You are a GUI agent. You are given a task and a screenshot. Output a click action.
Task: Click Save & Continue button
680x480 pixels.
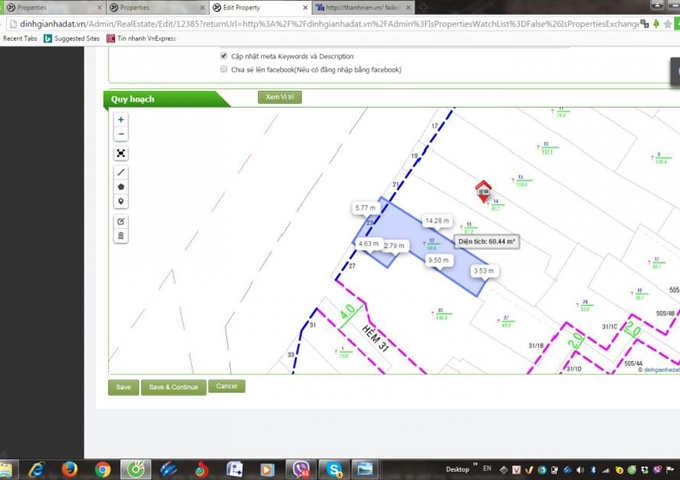pyautogui.click(x=173, y=387)
